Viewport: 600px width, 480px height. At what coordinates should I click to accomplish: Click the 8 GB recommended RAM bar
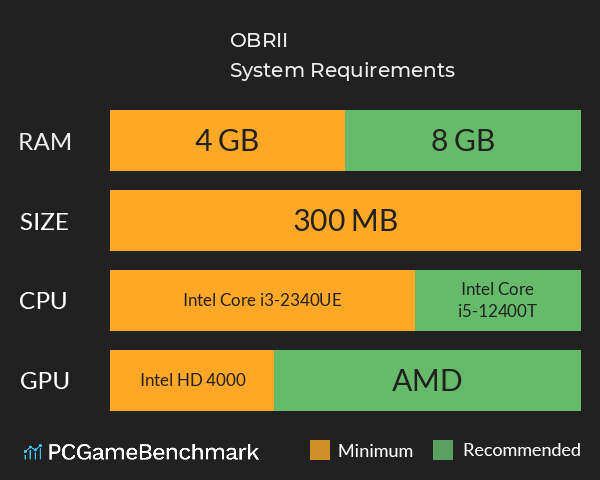pos(463,141)
